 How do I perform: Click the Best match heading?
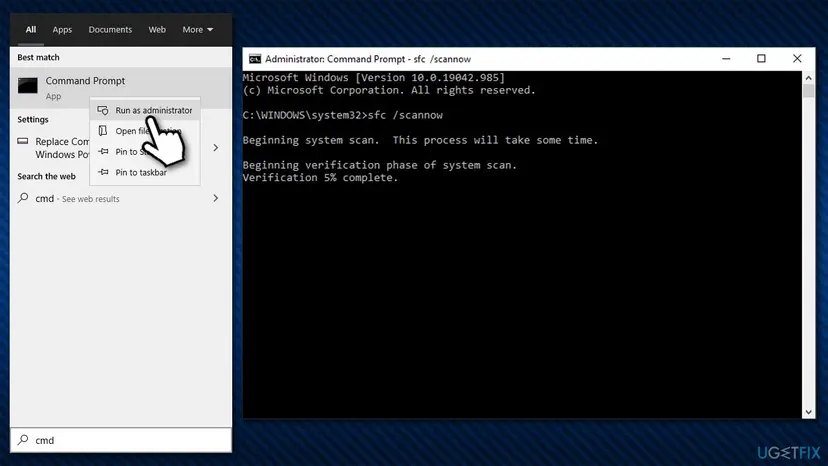tap(38, 57)
